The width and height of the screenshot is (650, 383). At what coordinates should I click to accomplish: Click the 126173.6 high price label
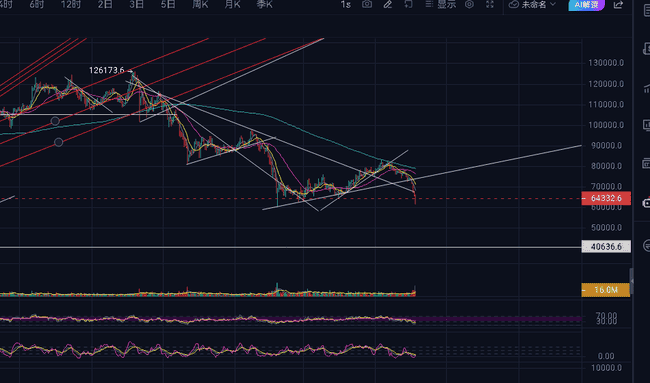tap(107, 70)
